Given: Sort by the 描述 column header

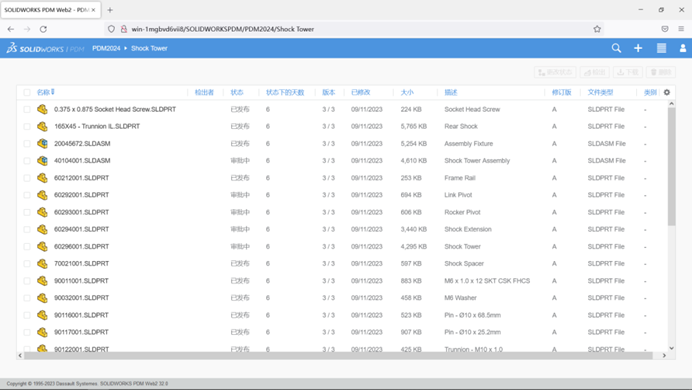Looking at the screenshot, I should [451, 92].
